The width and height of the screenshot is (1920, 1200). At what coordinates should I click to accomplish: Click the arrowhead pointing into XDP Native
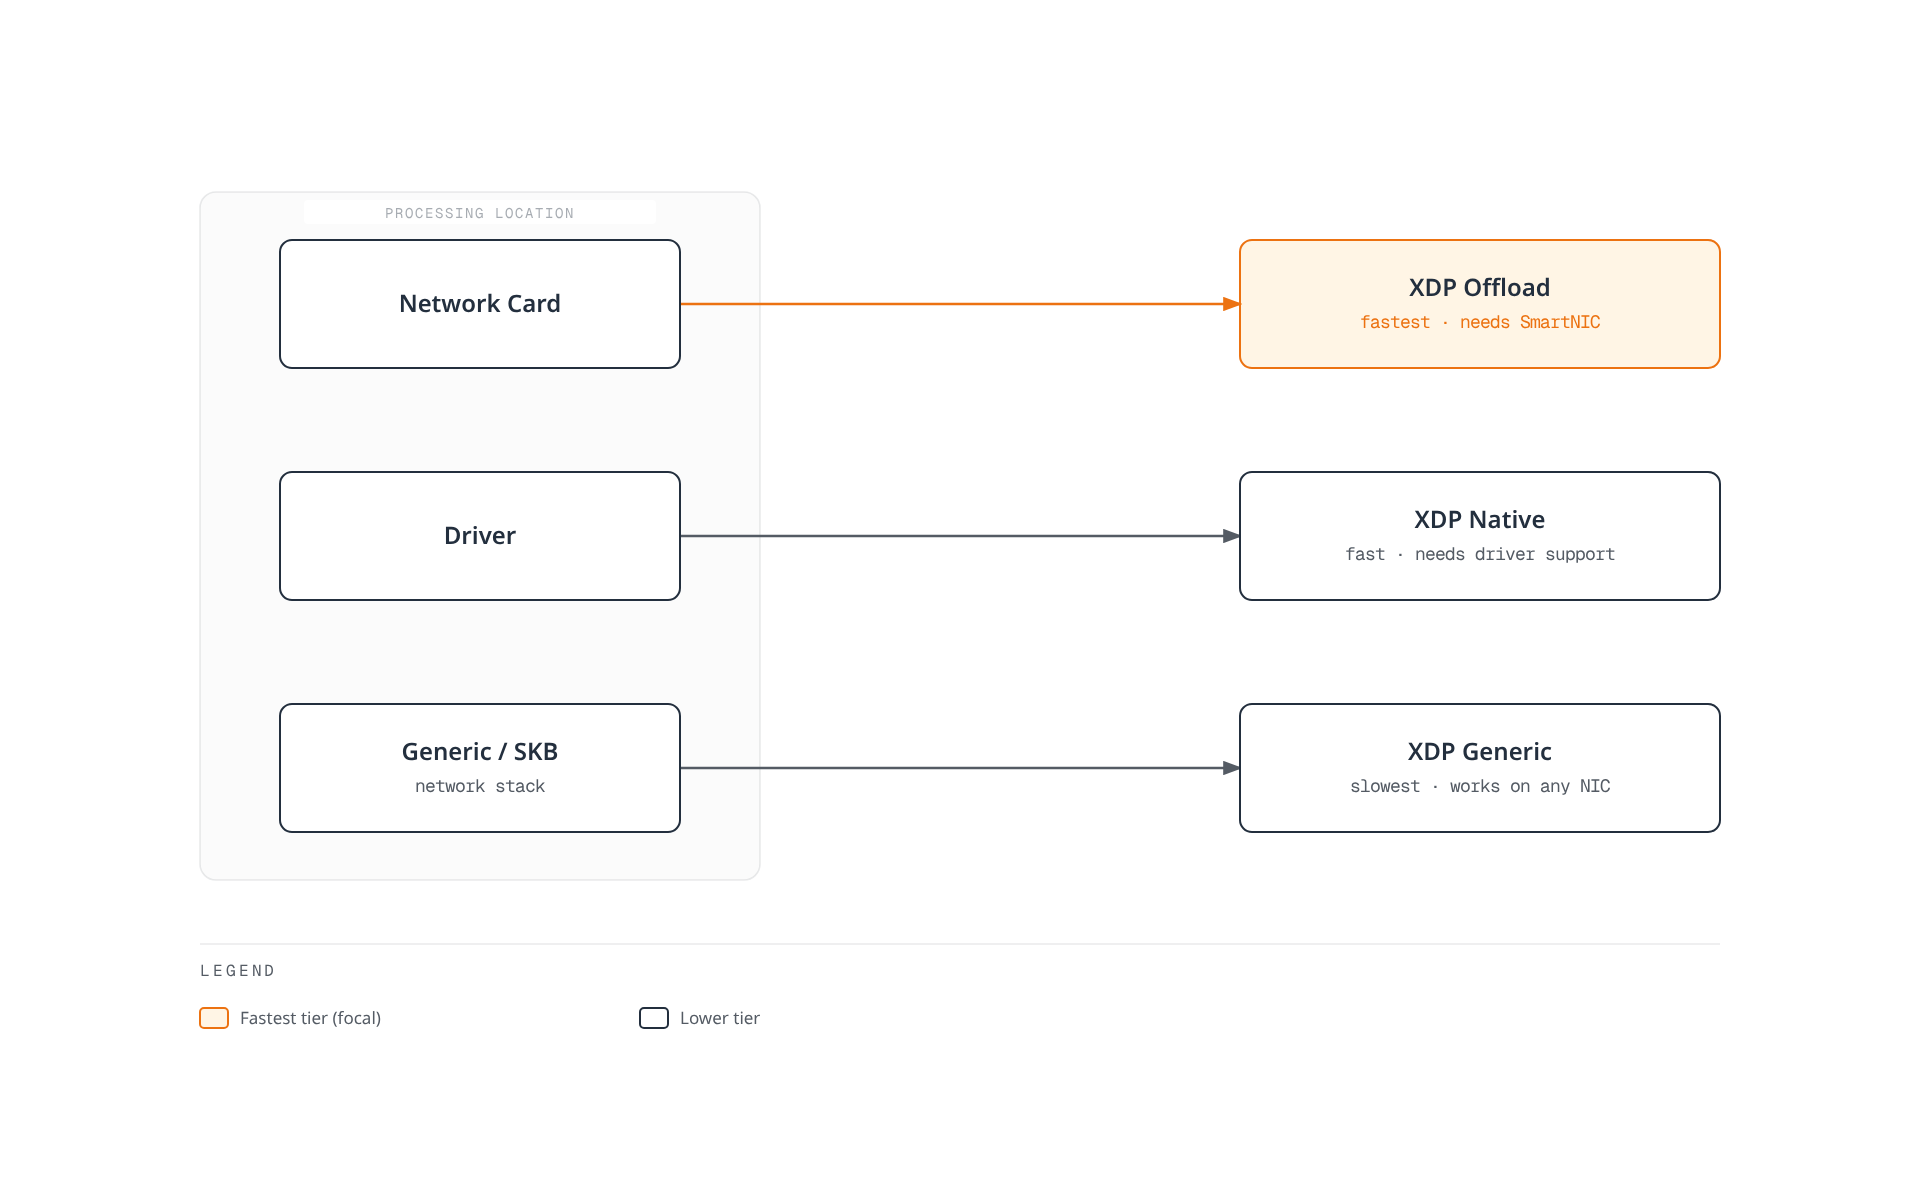coord(1231,536)
